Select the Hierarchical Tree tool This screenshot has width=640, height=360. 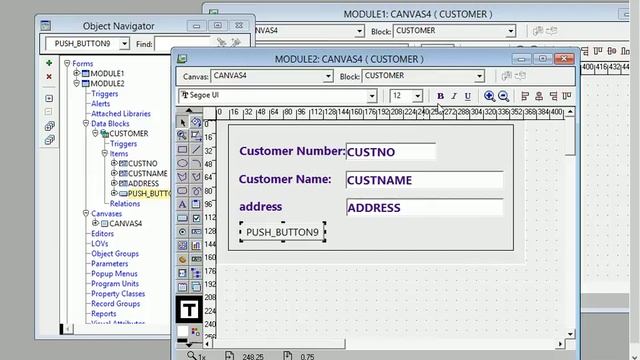196,273
